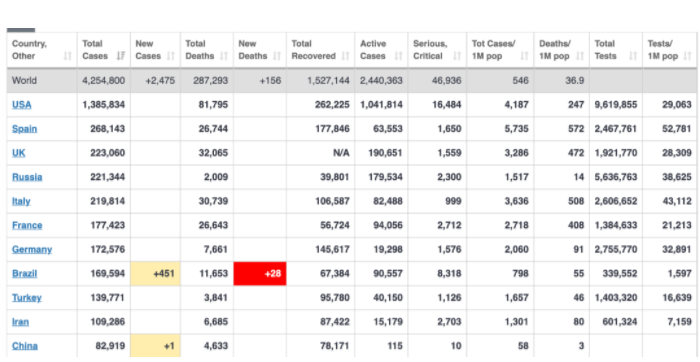Sort by the Country, Other column icon
The width and height of the screenshot is (700, 362).
pyautogui.click(x=67, y=56)
